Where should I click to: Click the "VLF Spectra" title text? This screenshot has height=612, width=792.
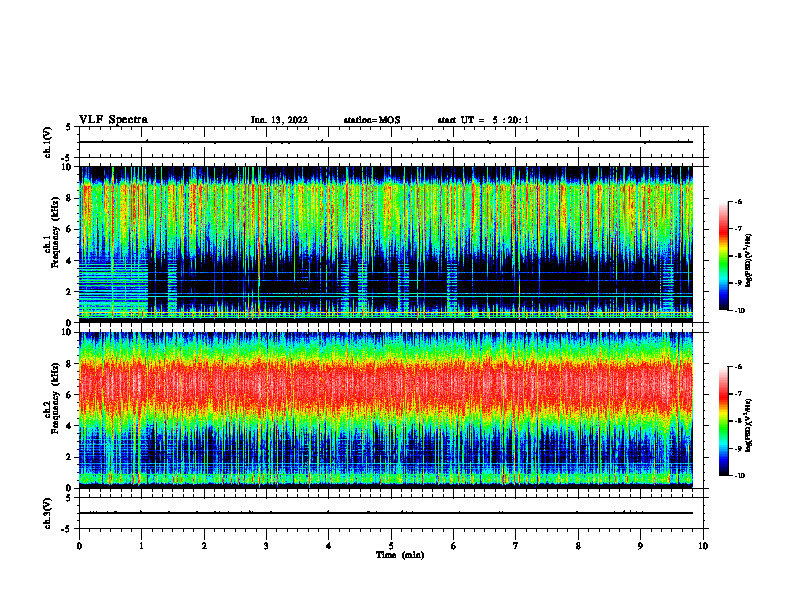pos(113,120)
